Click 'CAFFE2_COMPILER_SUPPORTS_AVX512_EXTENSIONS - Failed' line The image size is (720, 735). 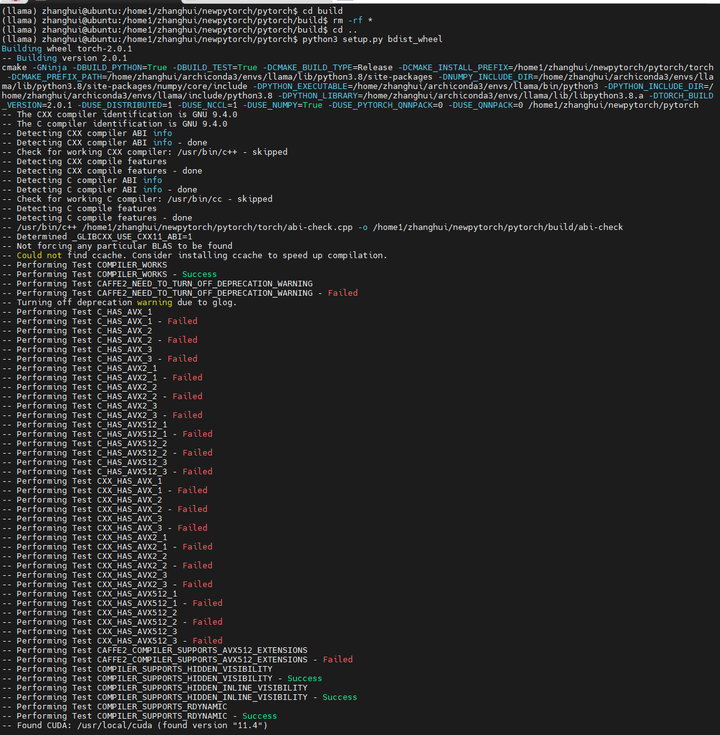(177, 660)
